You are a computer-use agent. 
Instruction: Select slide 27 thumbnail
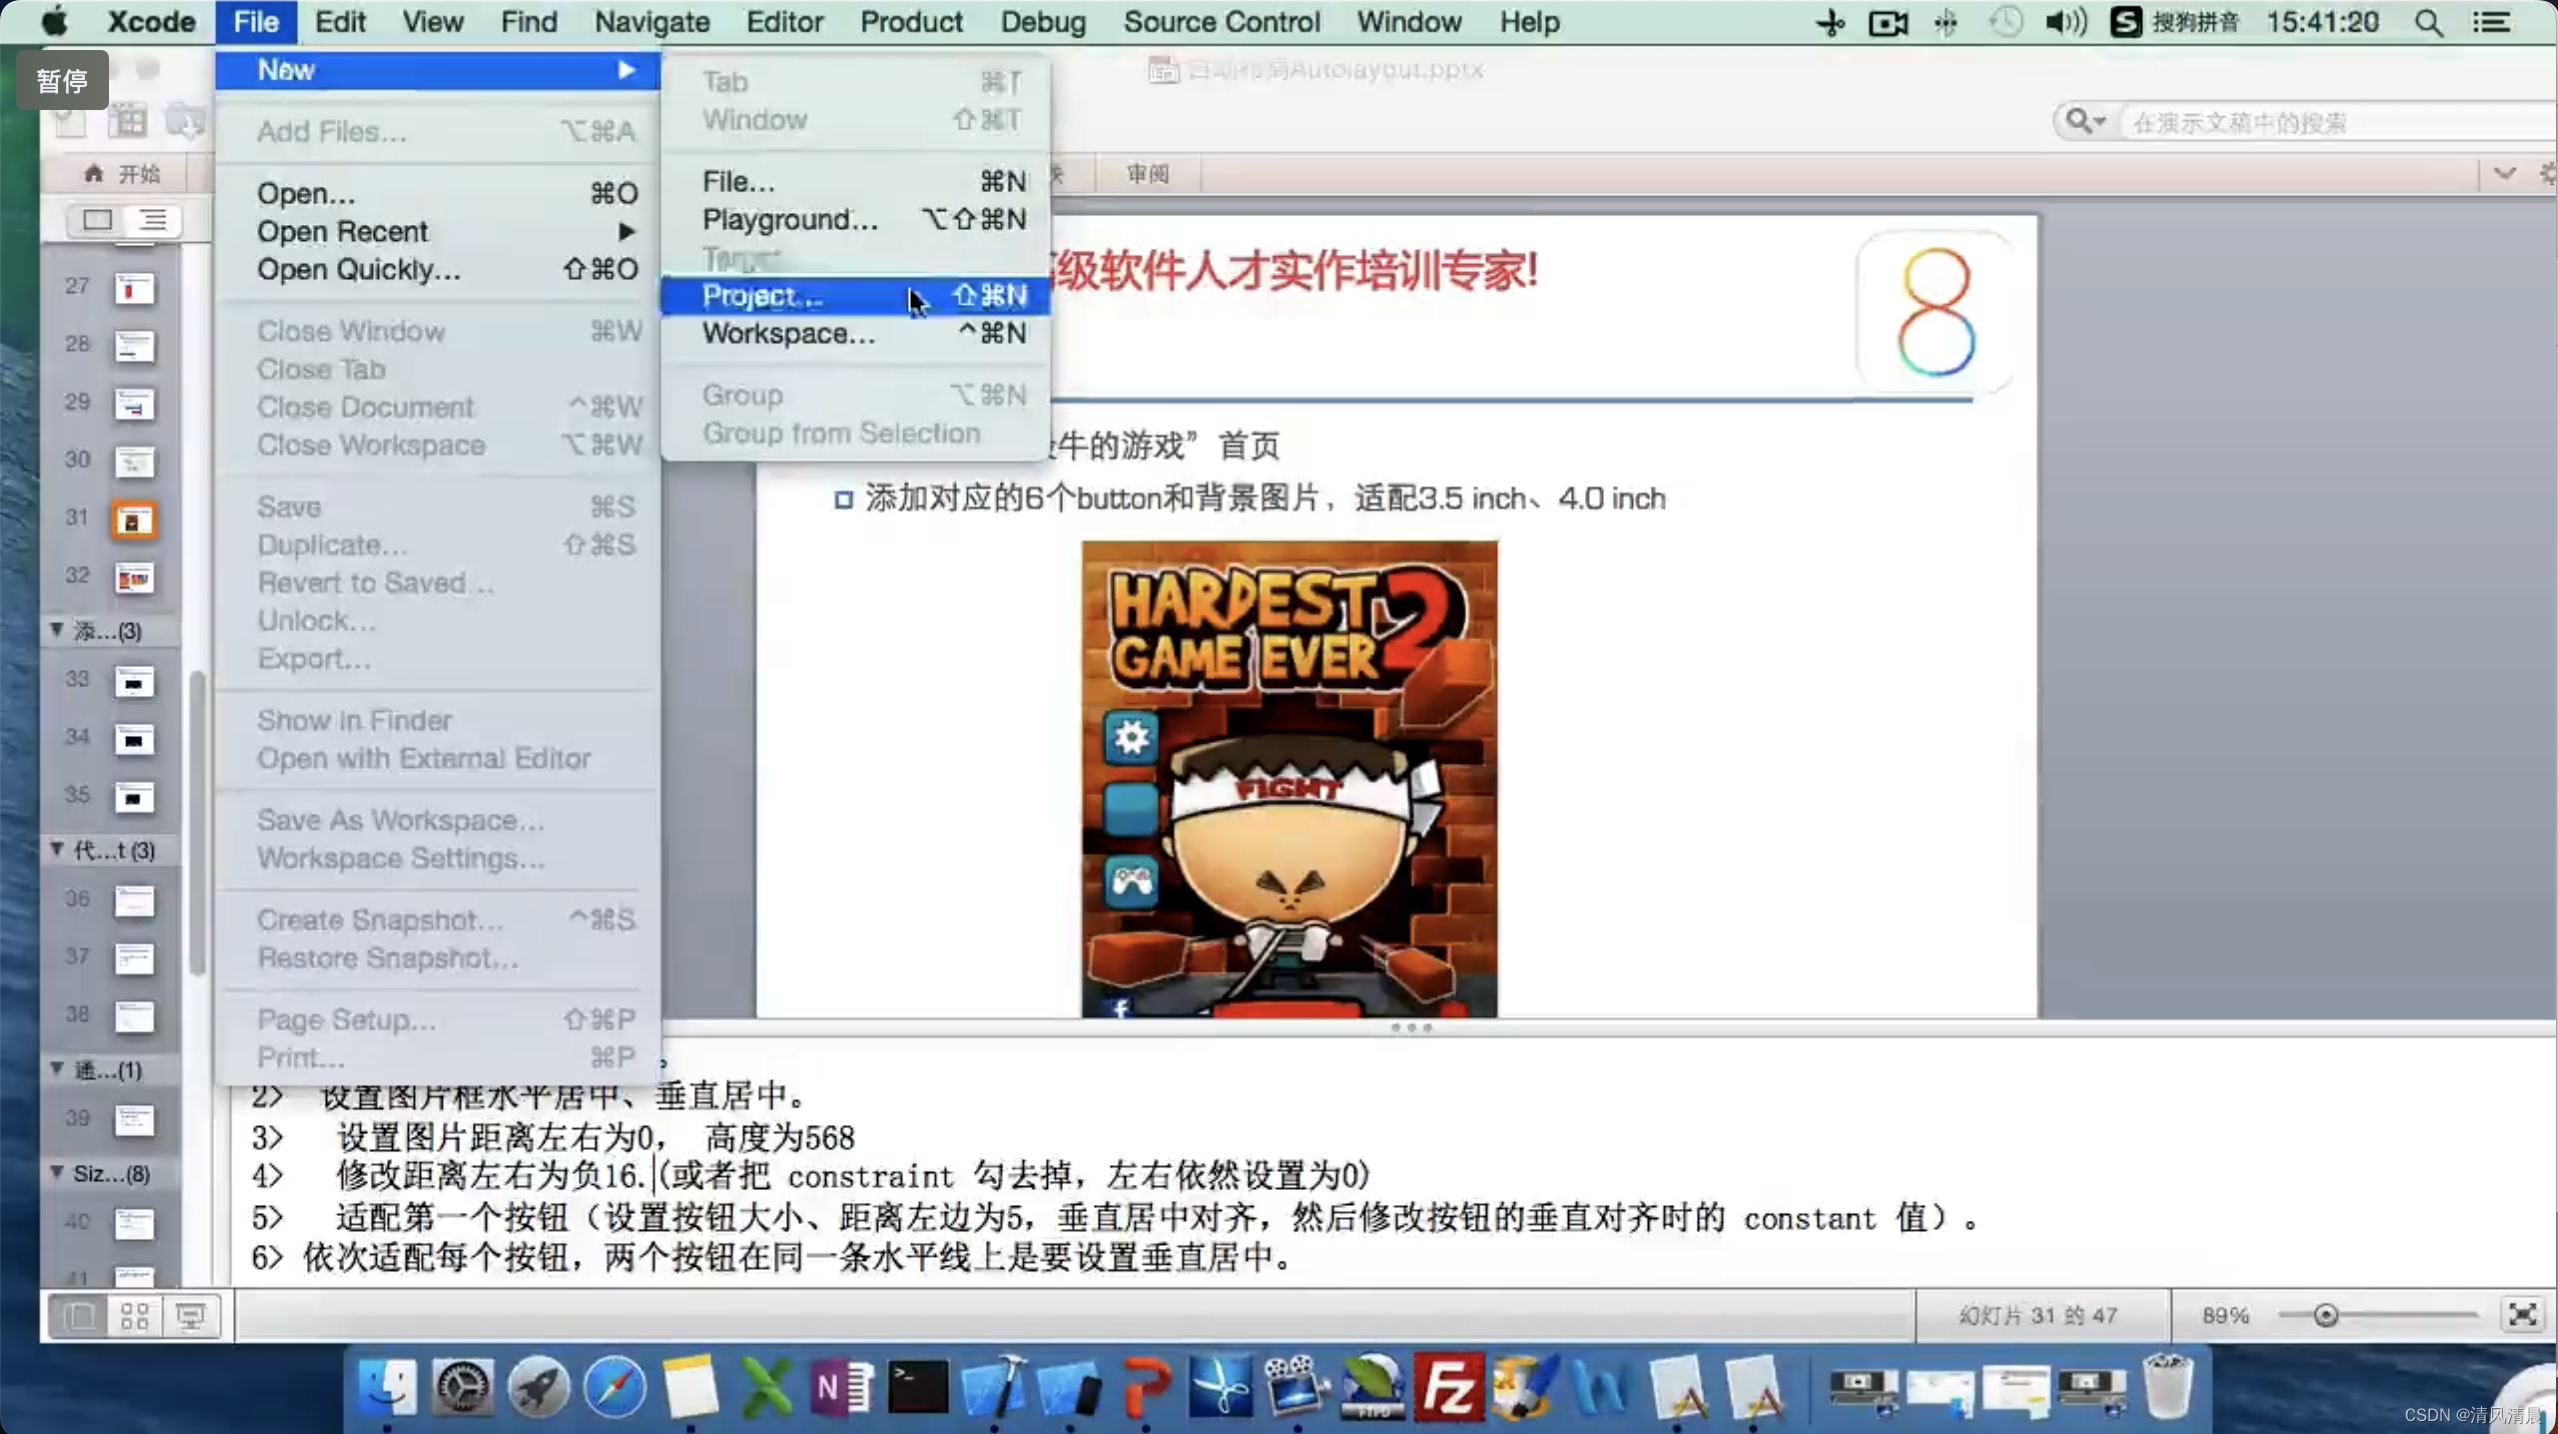click(x=134, y=289)
